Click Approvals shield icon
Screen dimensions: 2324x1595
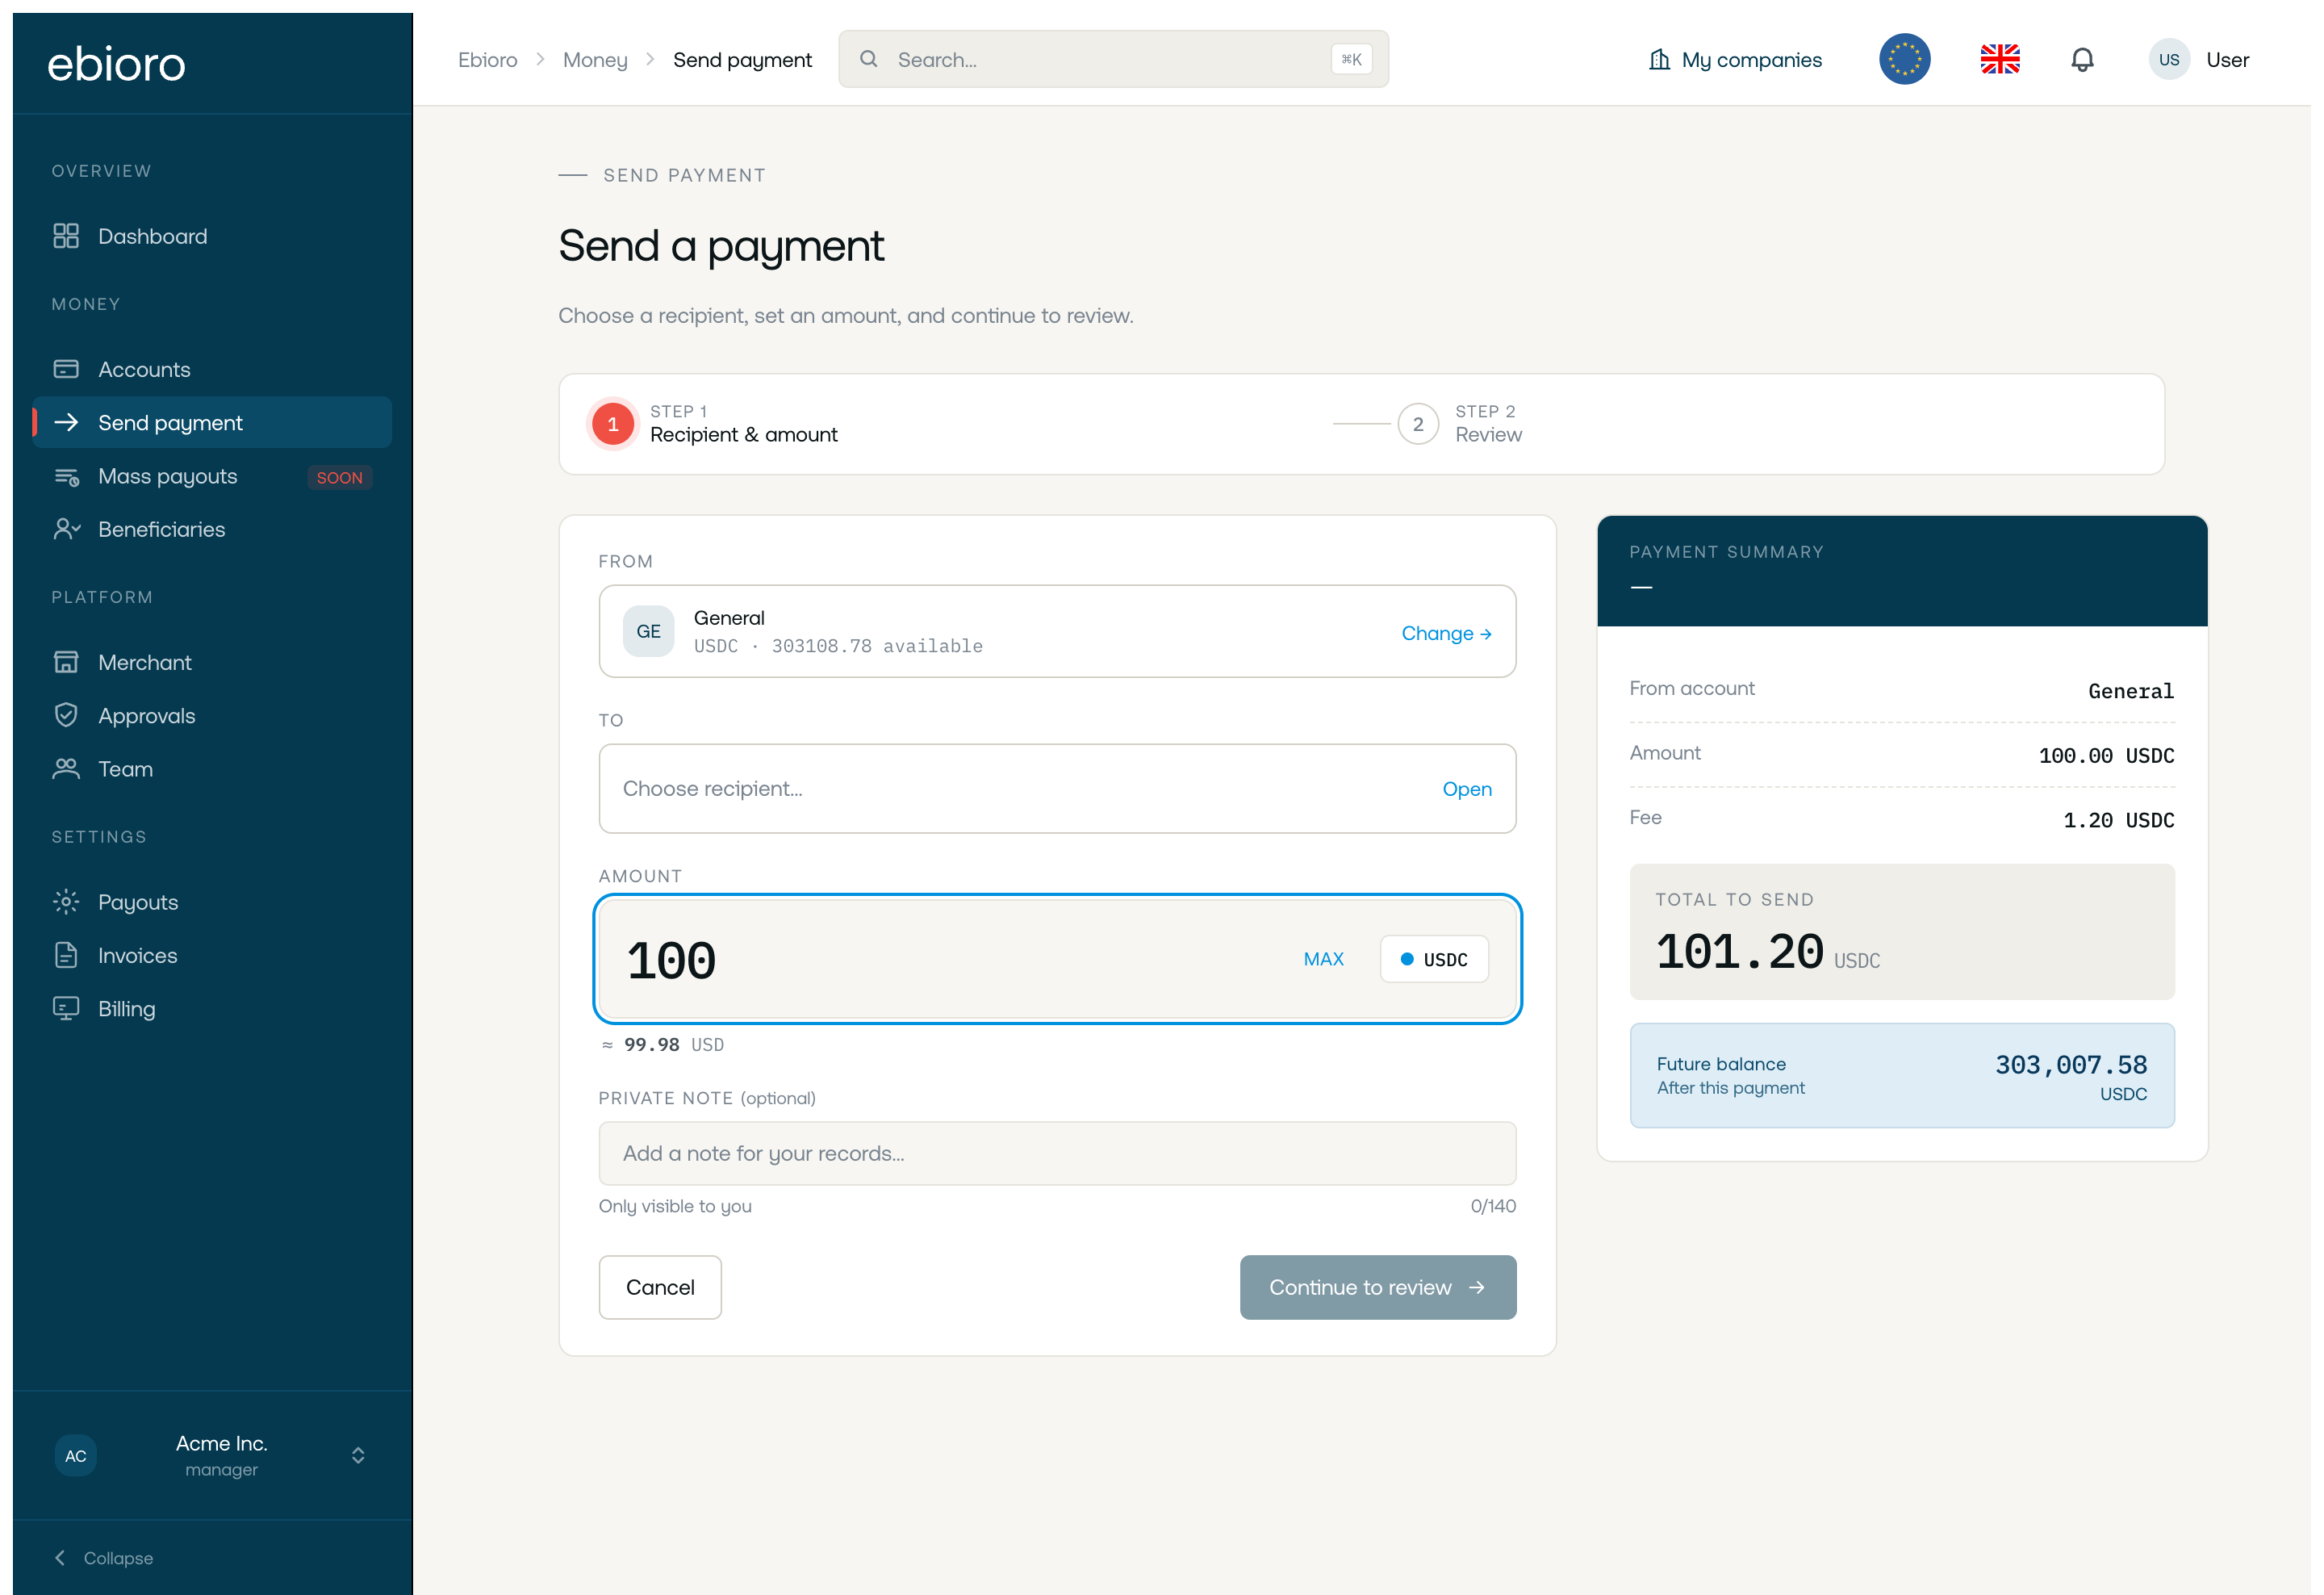point(66,715)
